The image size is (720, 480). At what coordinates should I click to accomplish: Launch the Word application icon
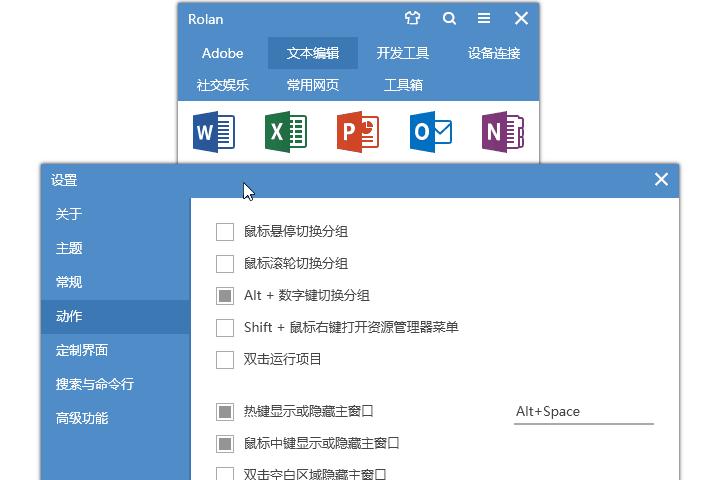click(213, 132)
